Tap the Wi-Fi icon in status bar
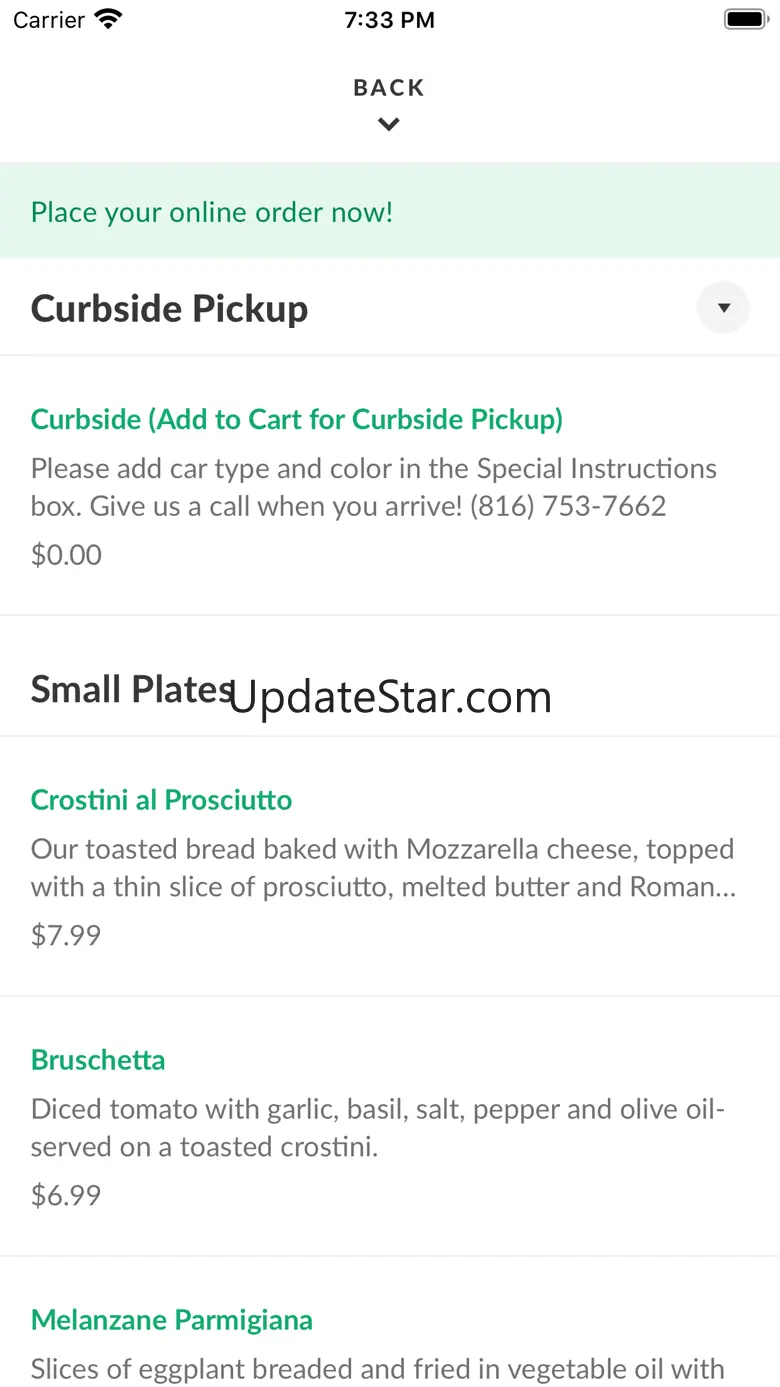Screen dimensions: 780x1387 pyautogui.click(x=108, y=19)
